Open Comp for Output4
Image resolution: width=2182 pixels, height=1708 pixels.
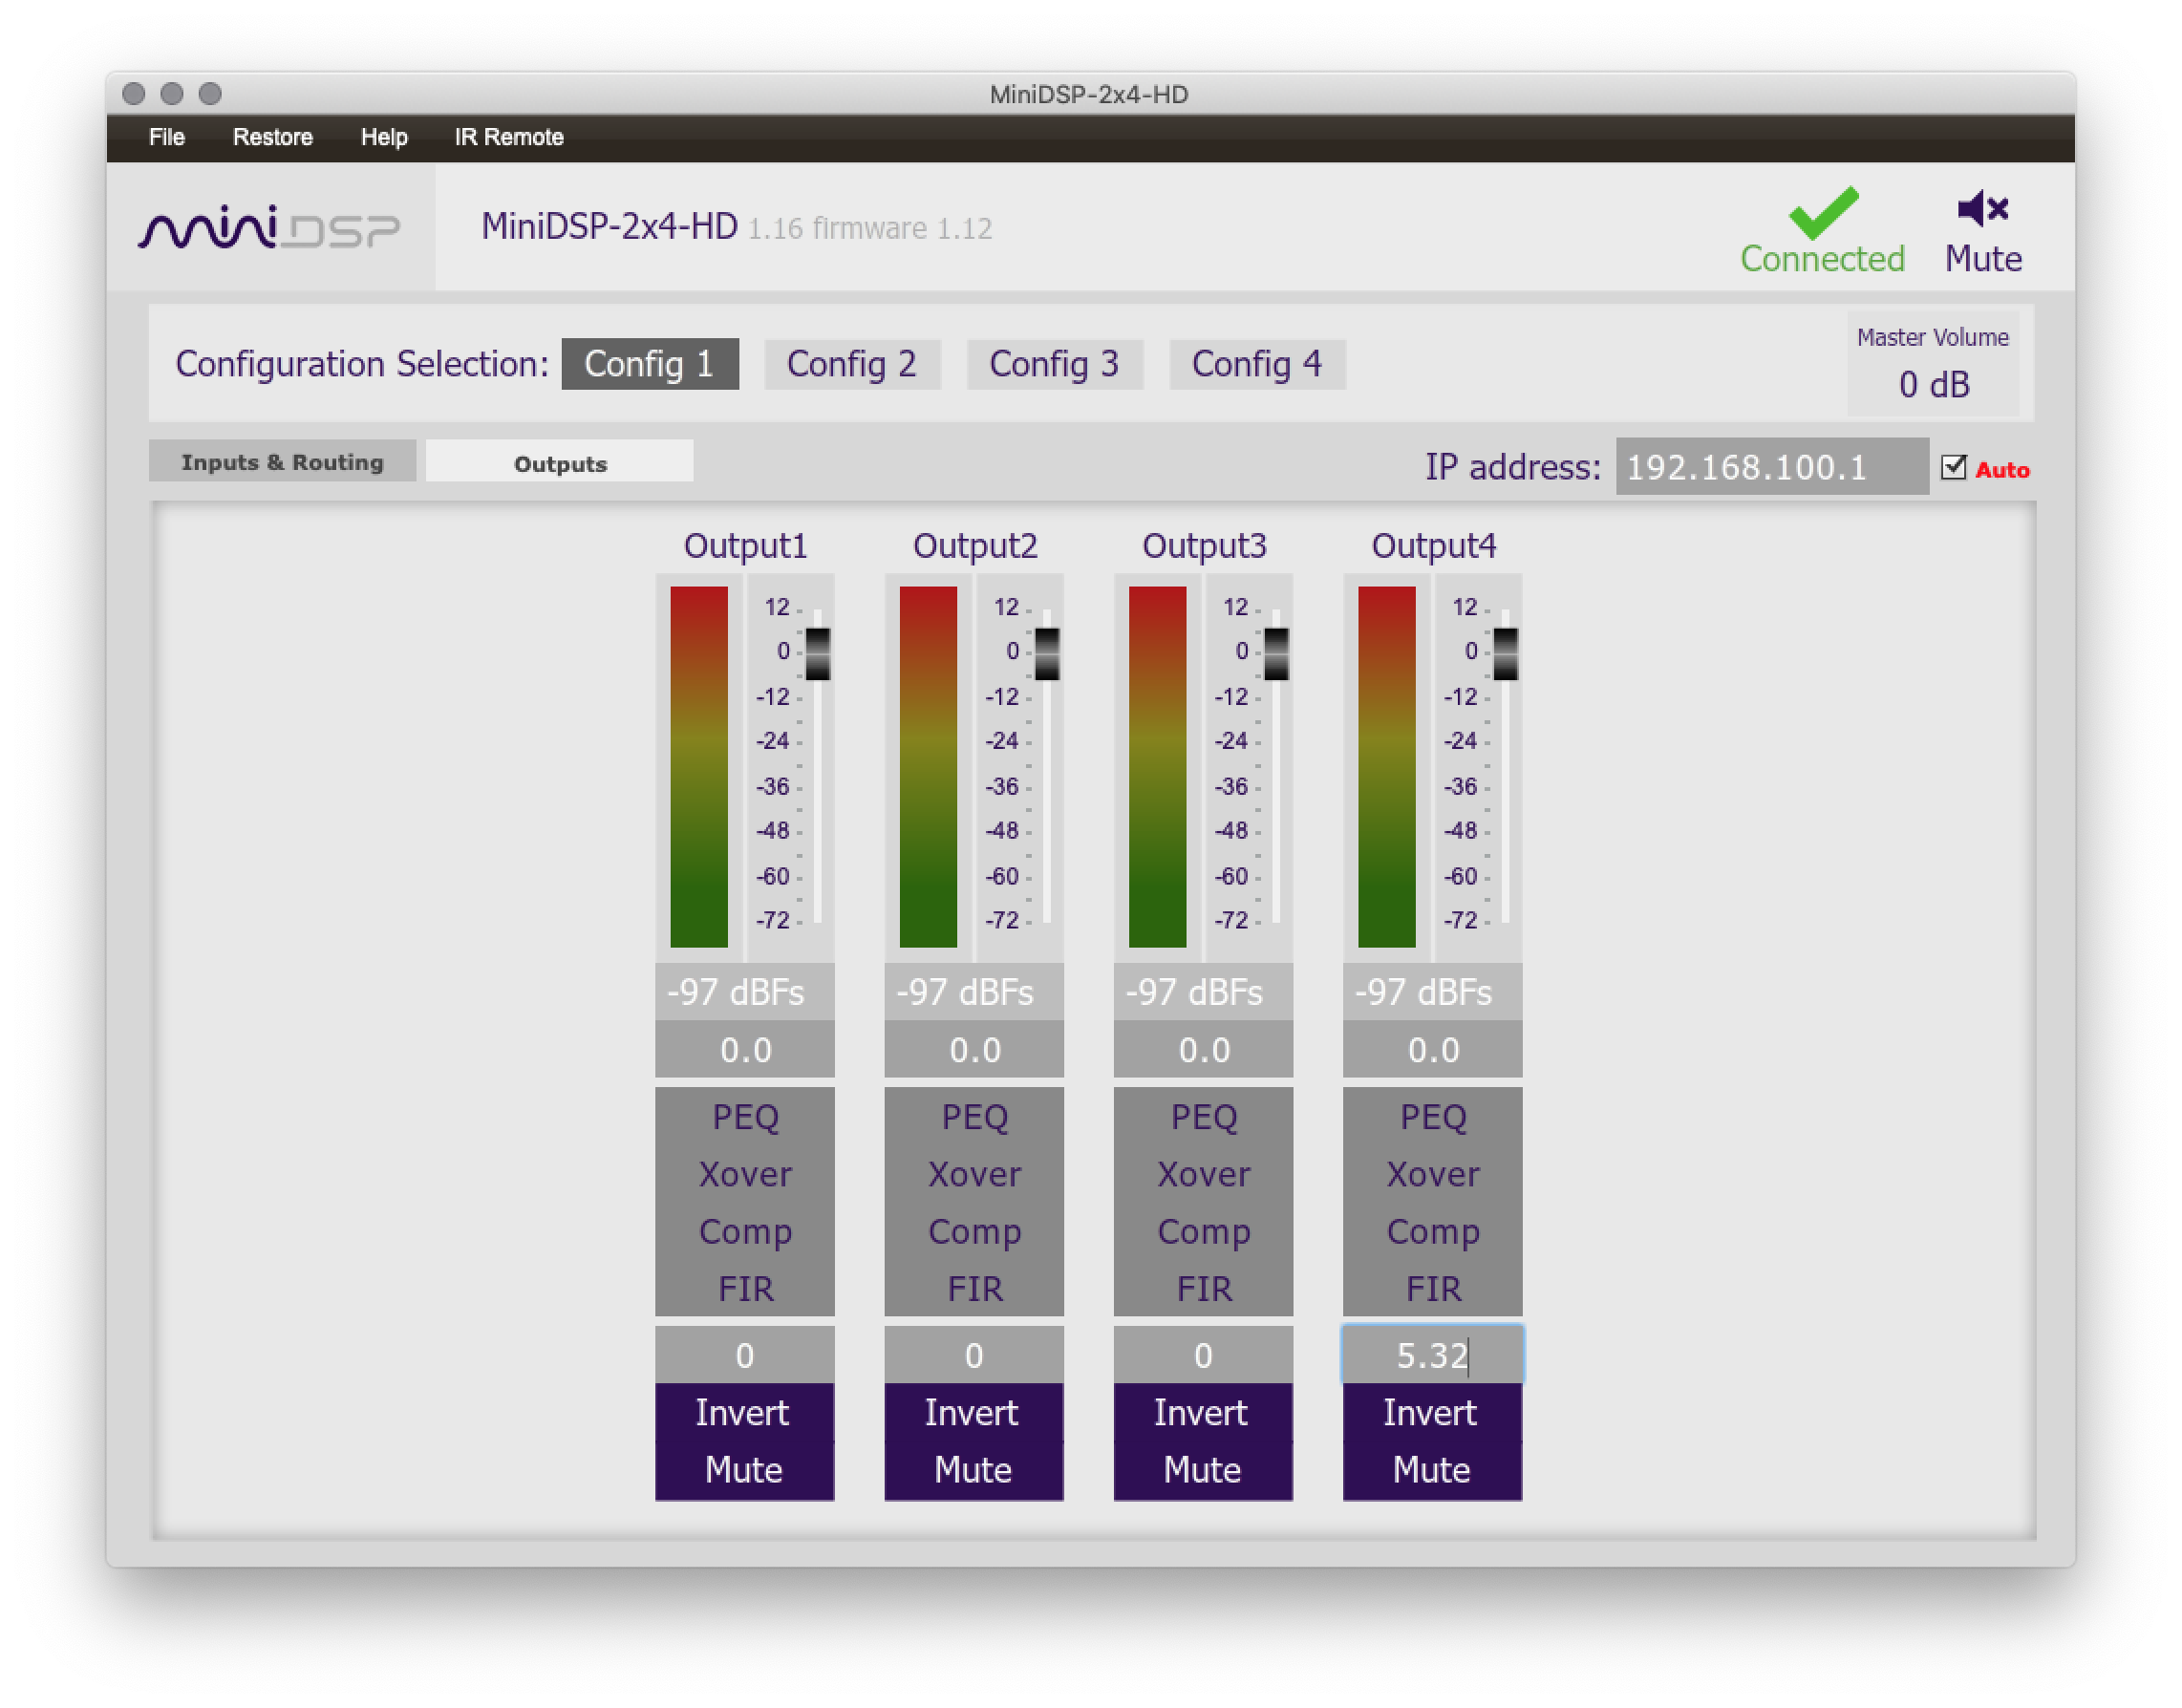(1432, 1232)
